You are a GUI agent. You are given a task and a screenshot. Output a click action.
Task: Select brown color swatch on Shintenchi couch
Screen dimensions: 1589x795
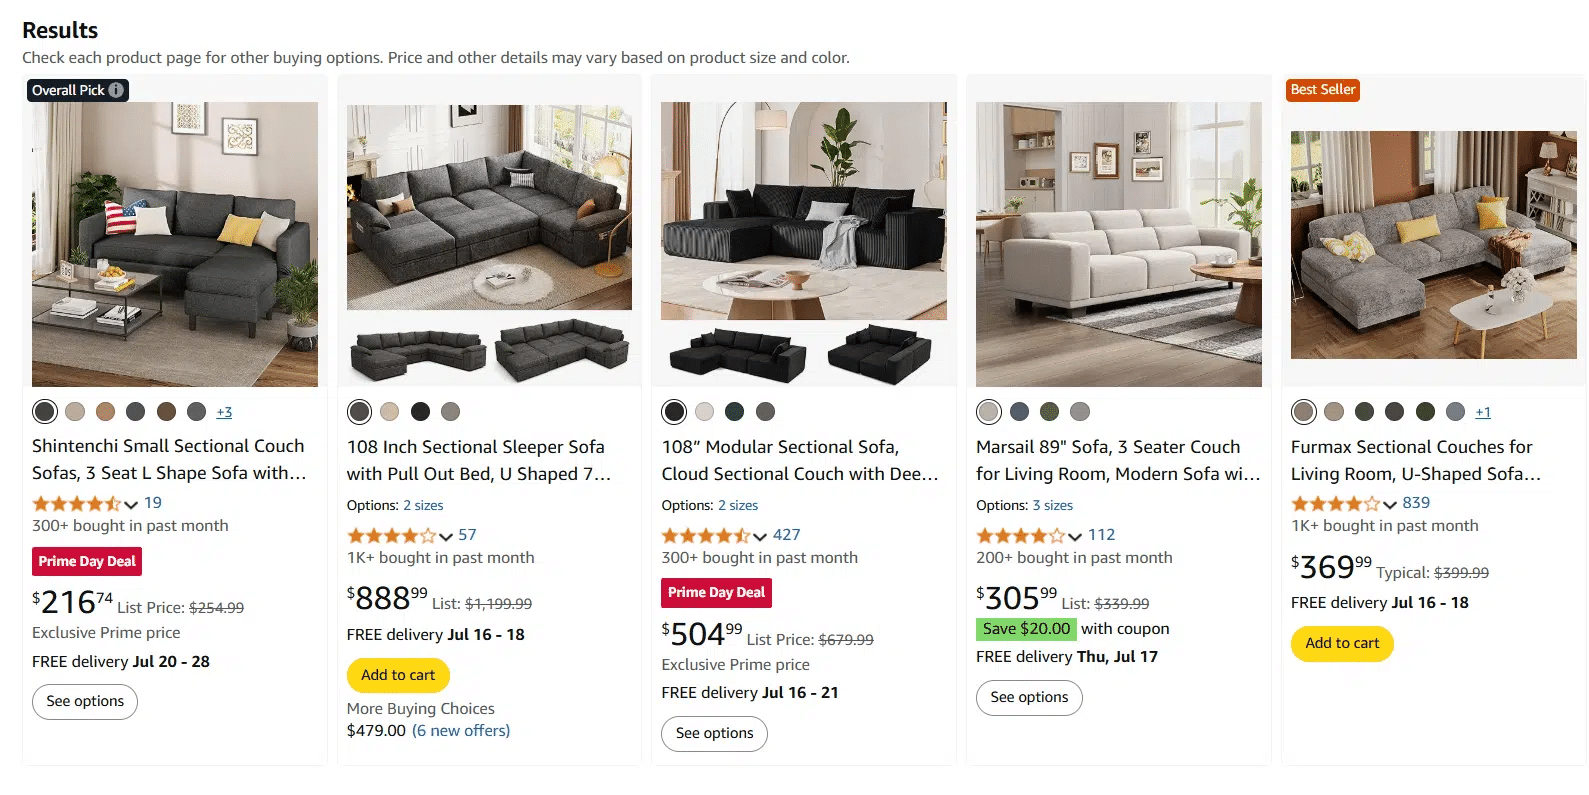click(166, 411)
